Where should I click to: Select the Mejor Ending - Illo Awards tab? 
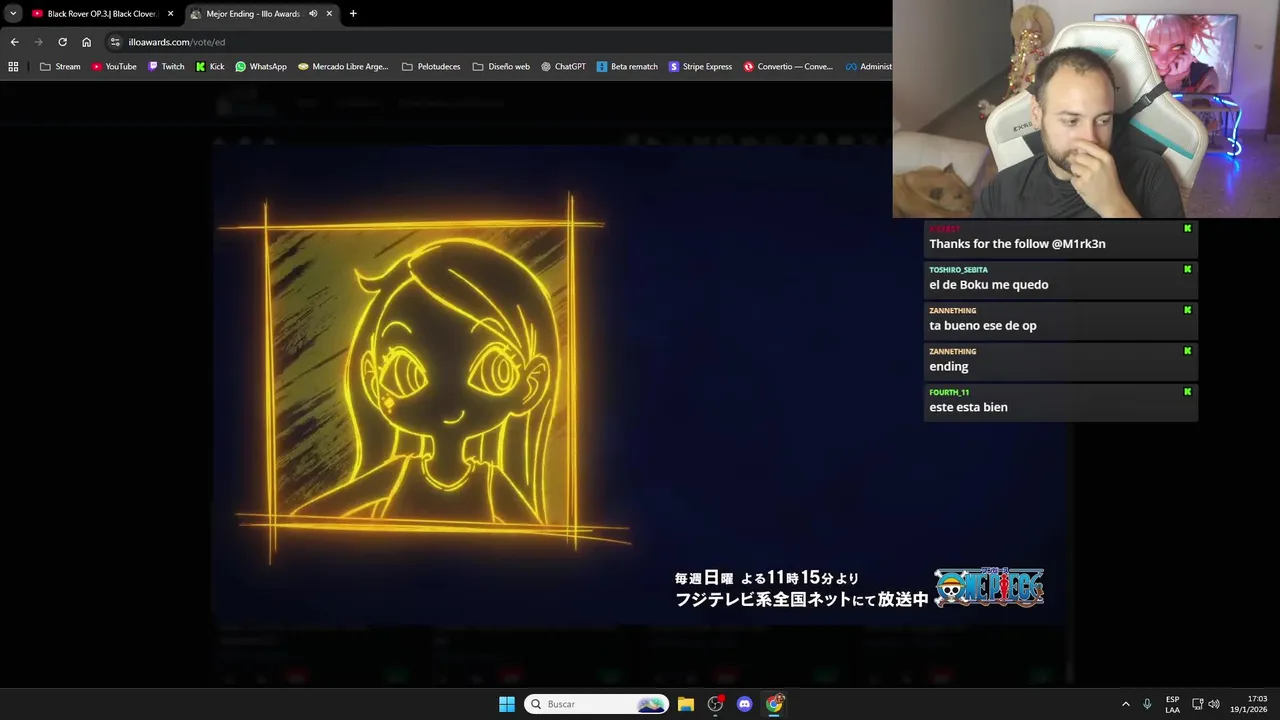(x=255, y=14)
